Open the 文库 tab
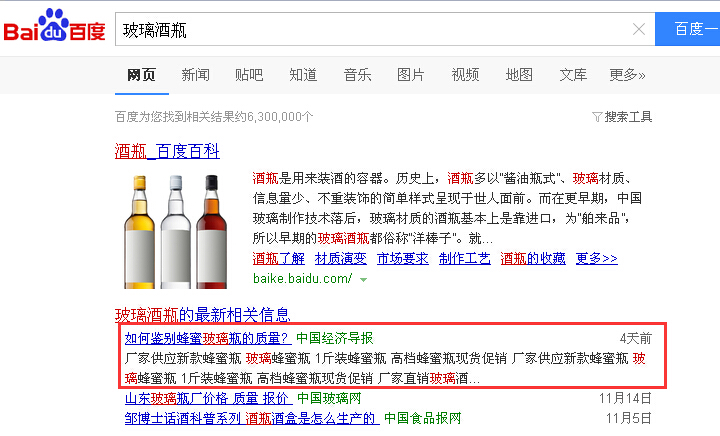The width and height of the screenshot is (720, 436). tap(573, 75)
